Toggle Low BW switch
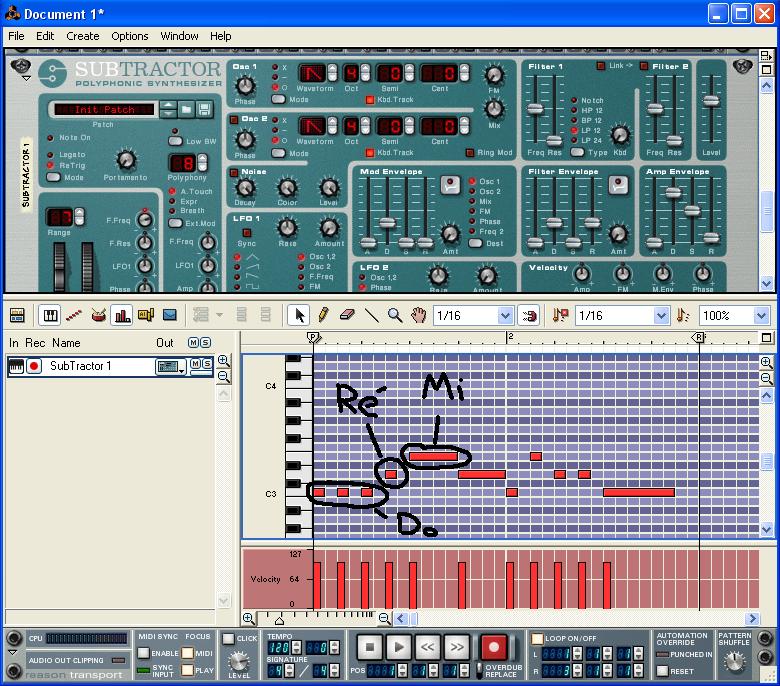780x686 pixels. (175, 141)
